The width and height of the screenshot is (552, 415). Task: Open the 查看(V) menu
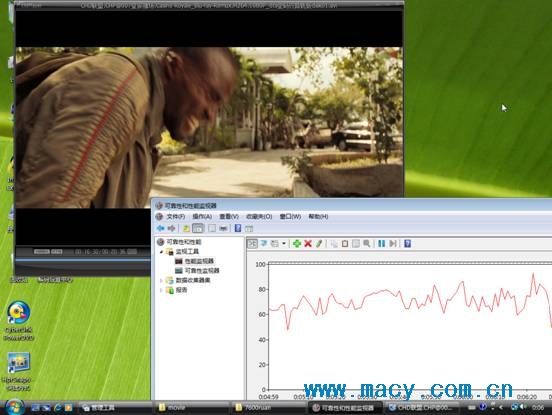tap(229, 216)
